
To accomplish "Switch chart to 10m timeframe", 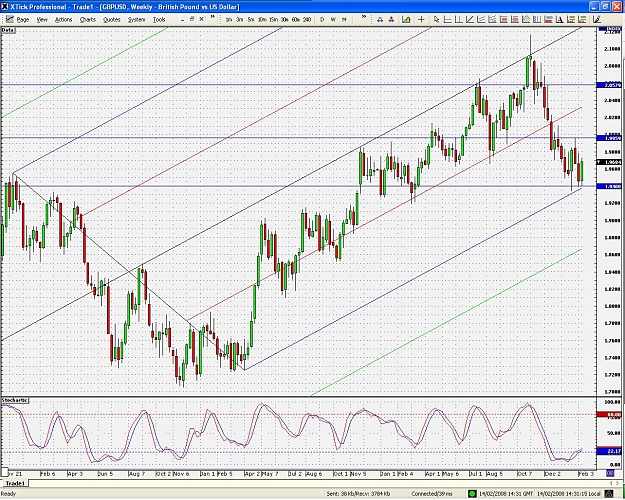I will click(x=262, y=19).
